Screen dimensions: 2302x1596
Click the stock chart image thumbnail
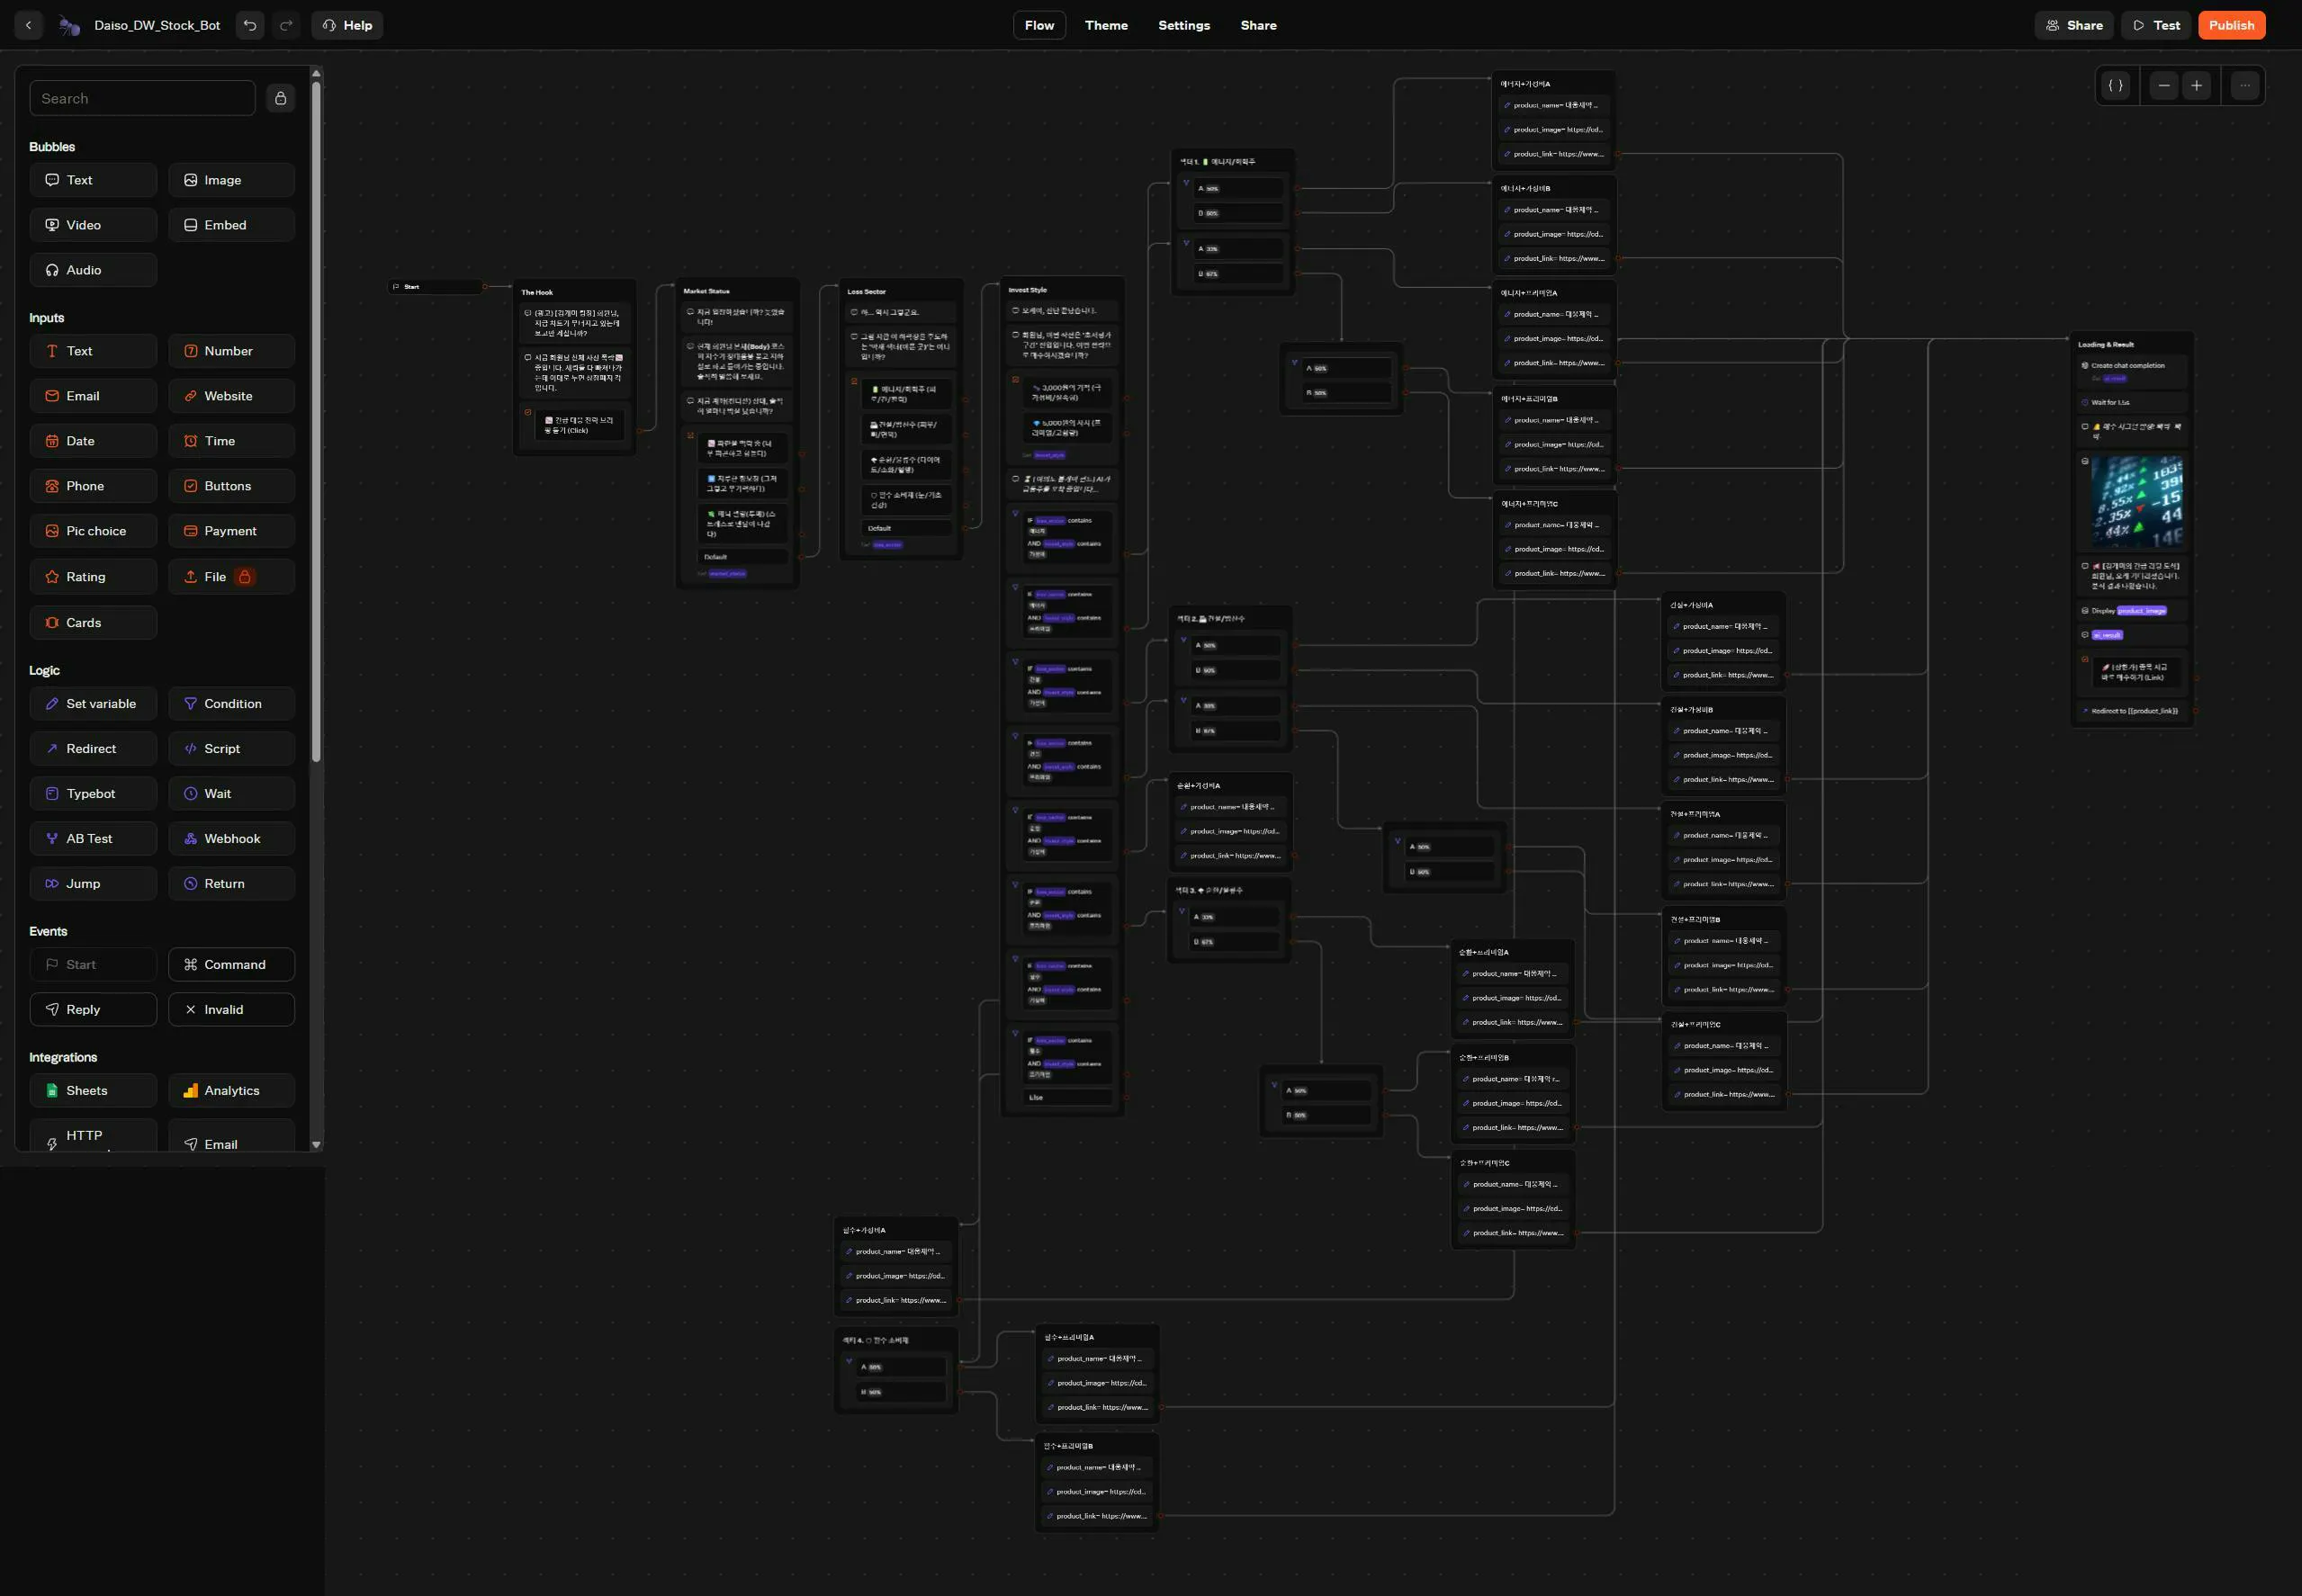2137,502
